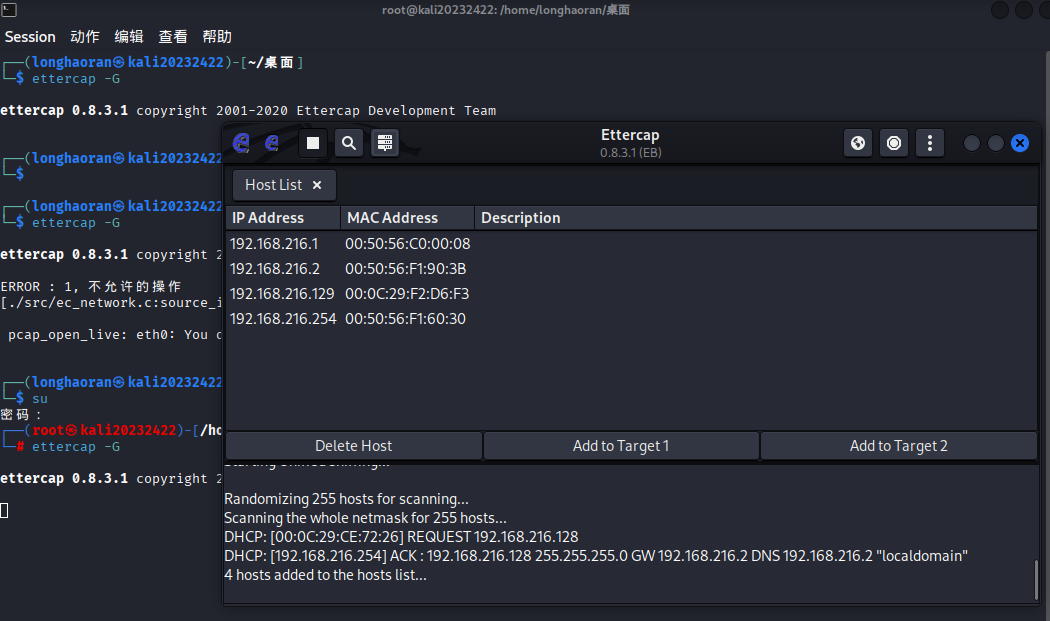Open the 动作 menu in terminal

(x=85, y=37)
